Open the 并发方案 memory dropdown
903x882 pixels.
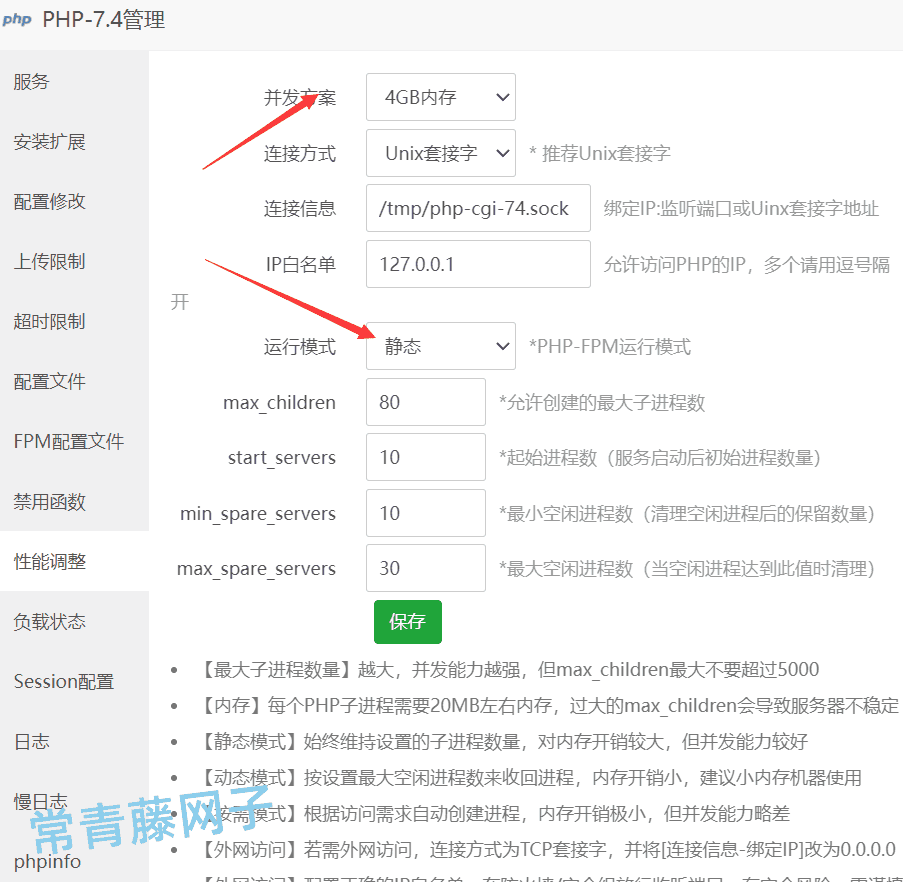[440, 97]
